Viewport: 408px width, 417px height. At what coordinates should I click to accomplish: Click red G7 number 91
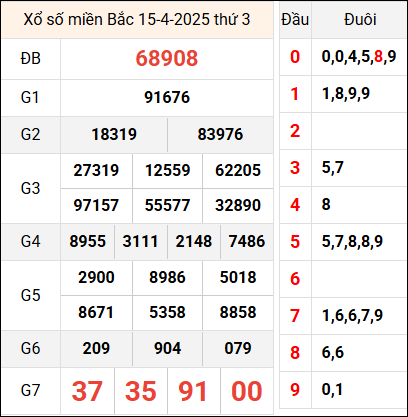click(x=193, y=391)
